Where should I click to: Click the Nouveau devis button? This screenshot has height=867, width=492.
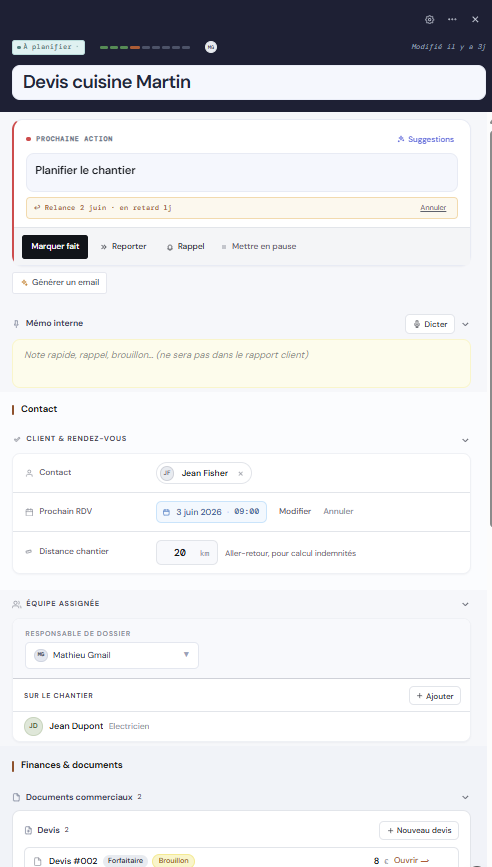pyautogui.click(x=419, y=831)
